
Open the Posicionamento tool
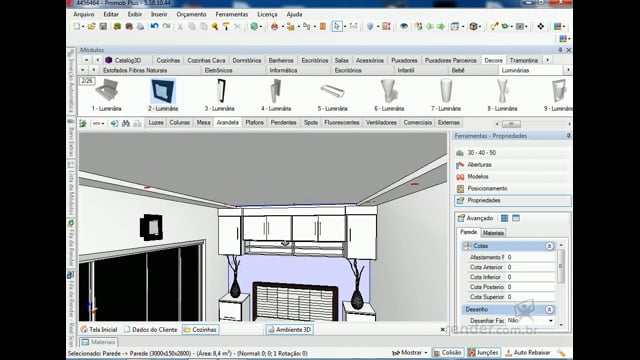coord(487,189)
